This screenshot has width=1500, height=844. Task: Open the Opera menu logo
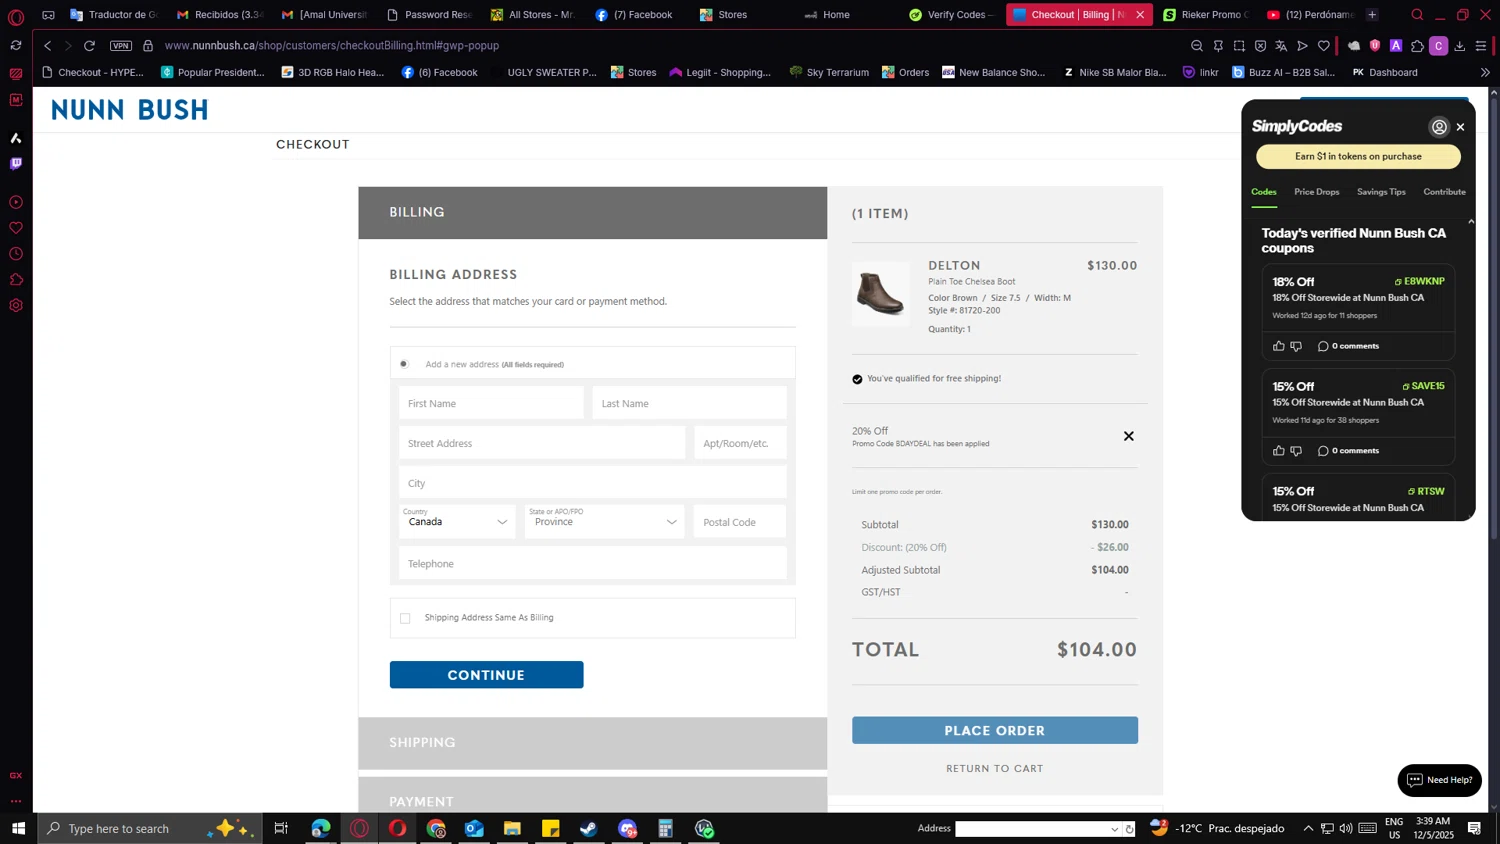[16, 16]
